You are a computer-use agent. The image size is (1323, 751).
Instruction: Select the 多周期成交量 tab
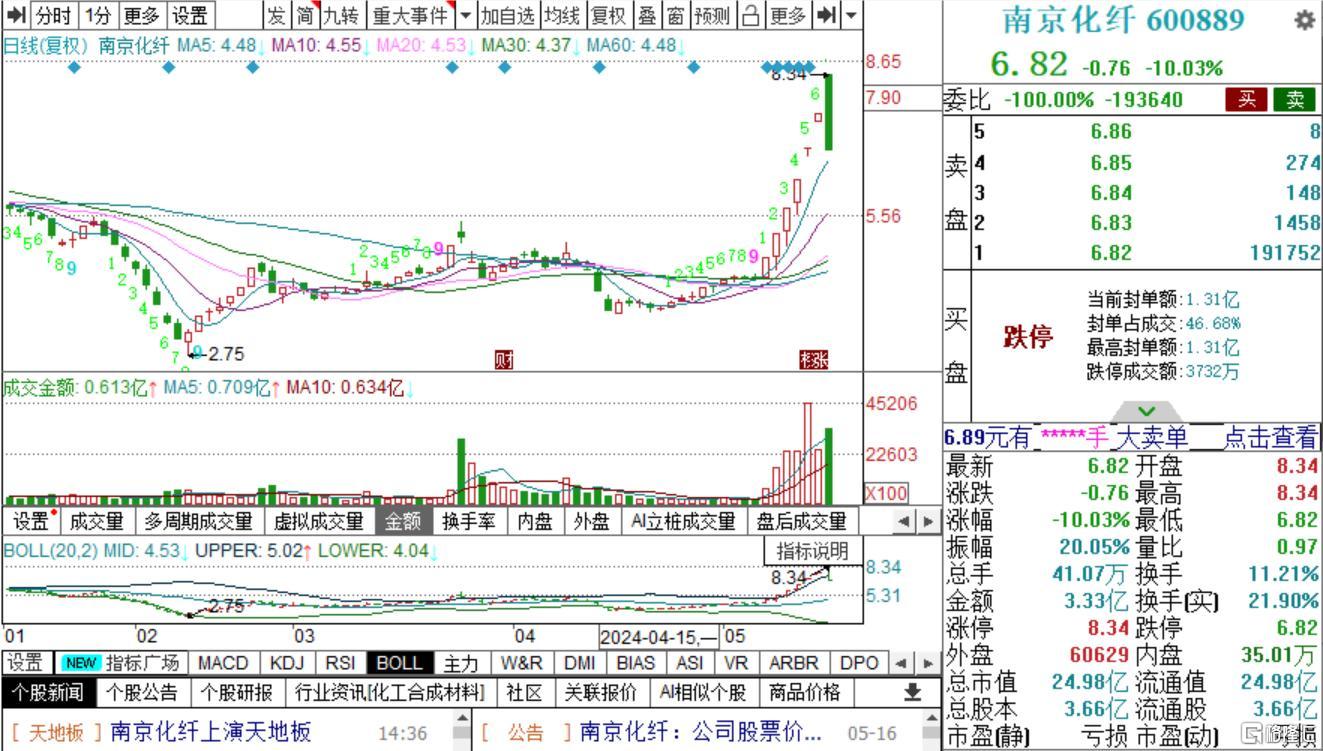(199, 521)
